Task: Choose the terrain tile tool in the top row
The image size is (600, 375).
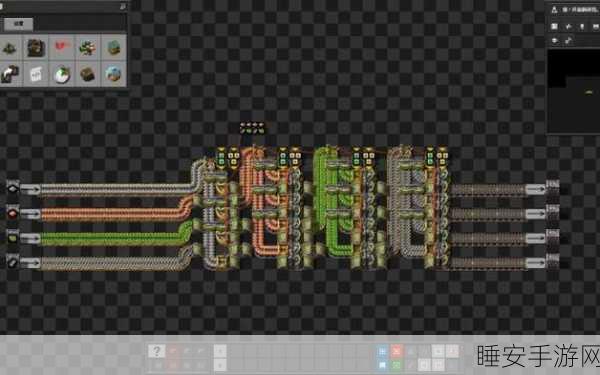Action: pyautogui.click(x=114, y=48)
